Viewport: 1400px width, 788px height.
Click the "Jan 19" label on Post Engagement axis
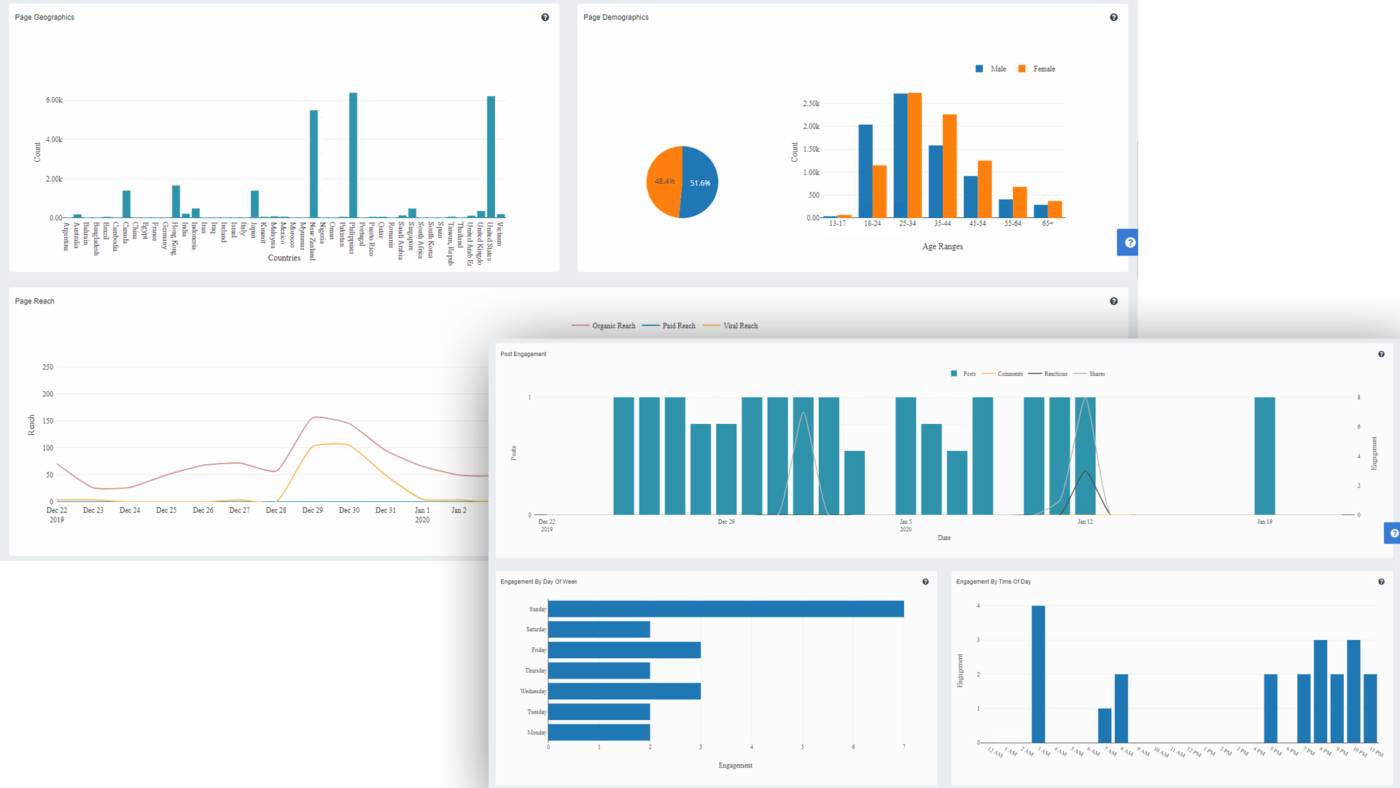tap(1264, 522)
